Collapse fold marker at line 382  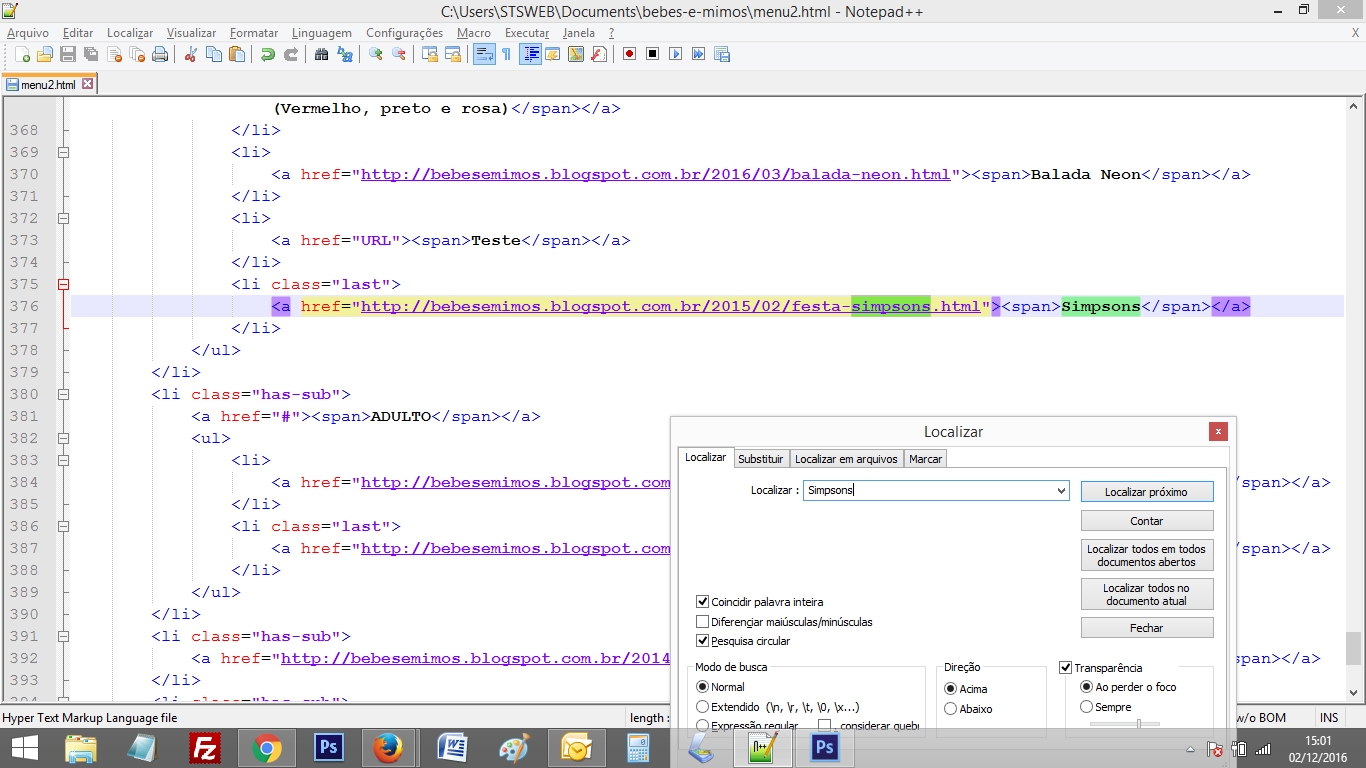coord(64,438)
